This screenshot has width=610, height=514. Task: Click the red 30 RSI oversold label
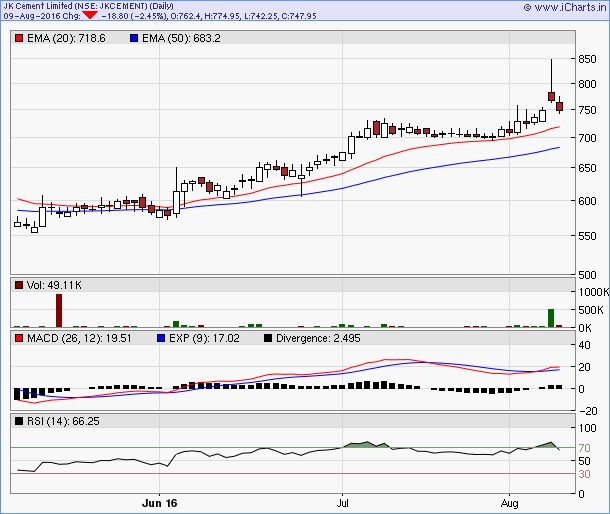point(584,474)
